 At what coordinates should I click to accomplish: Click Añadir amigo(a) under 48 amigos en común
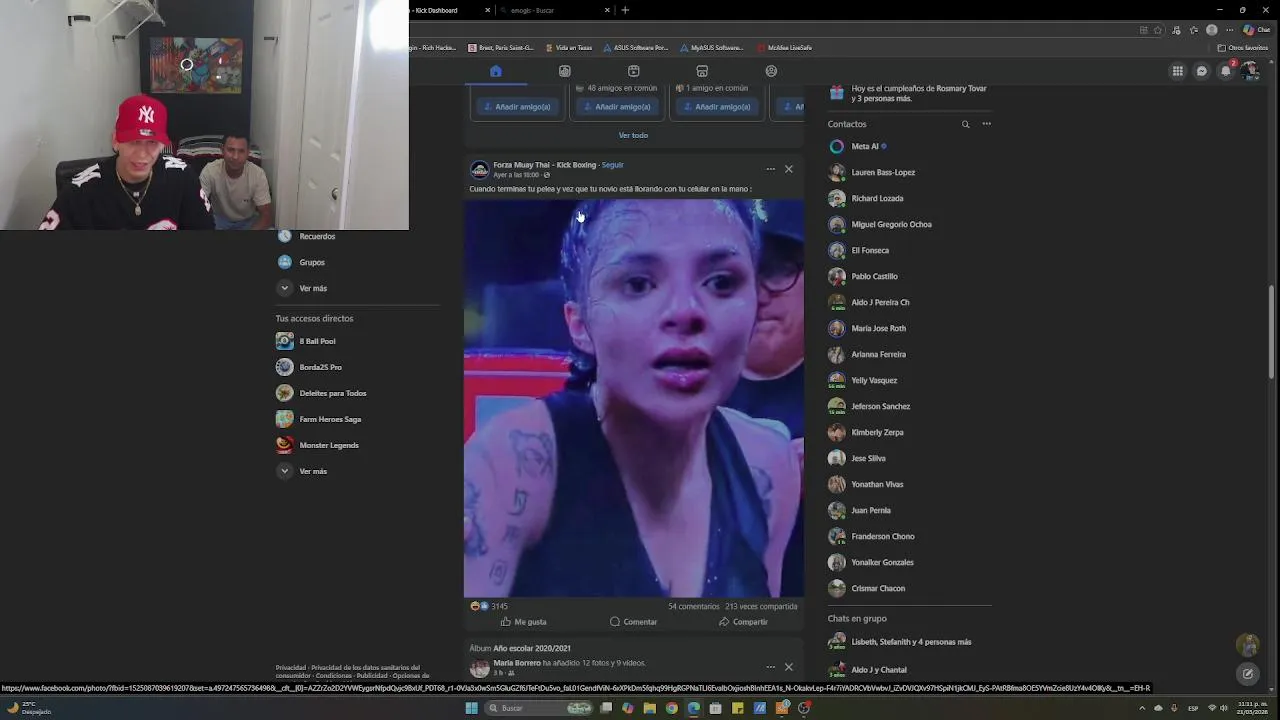coord(616,107)
